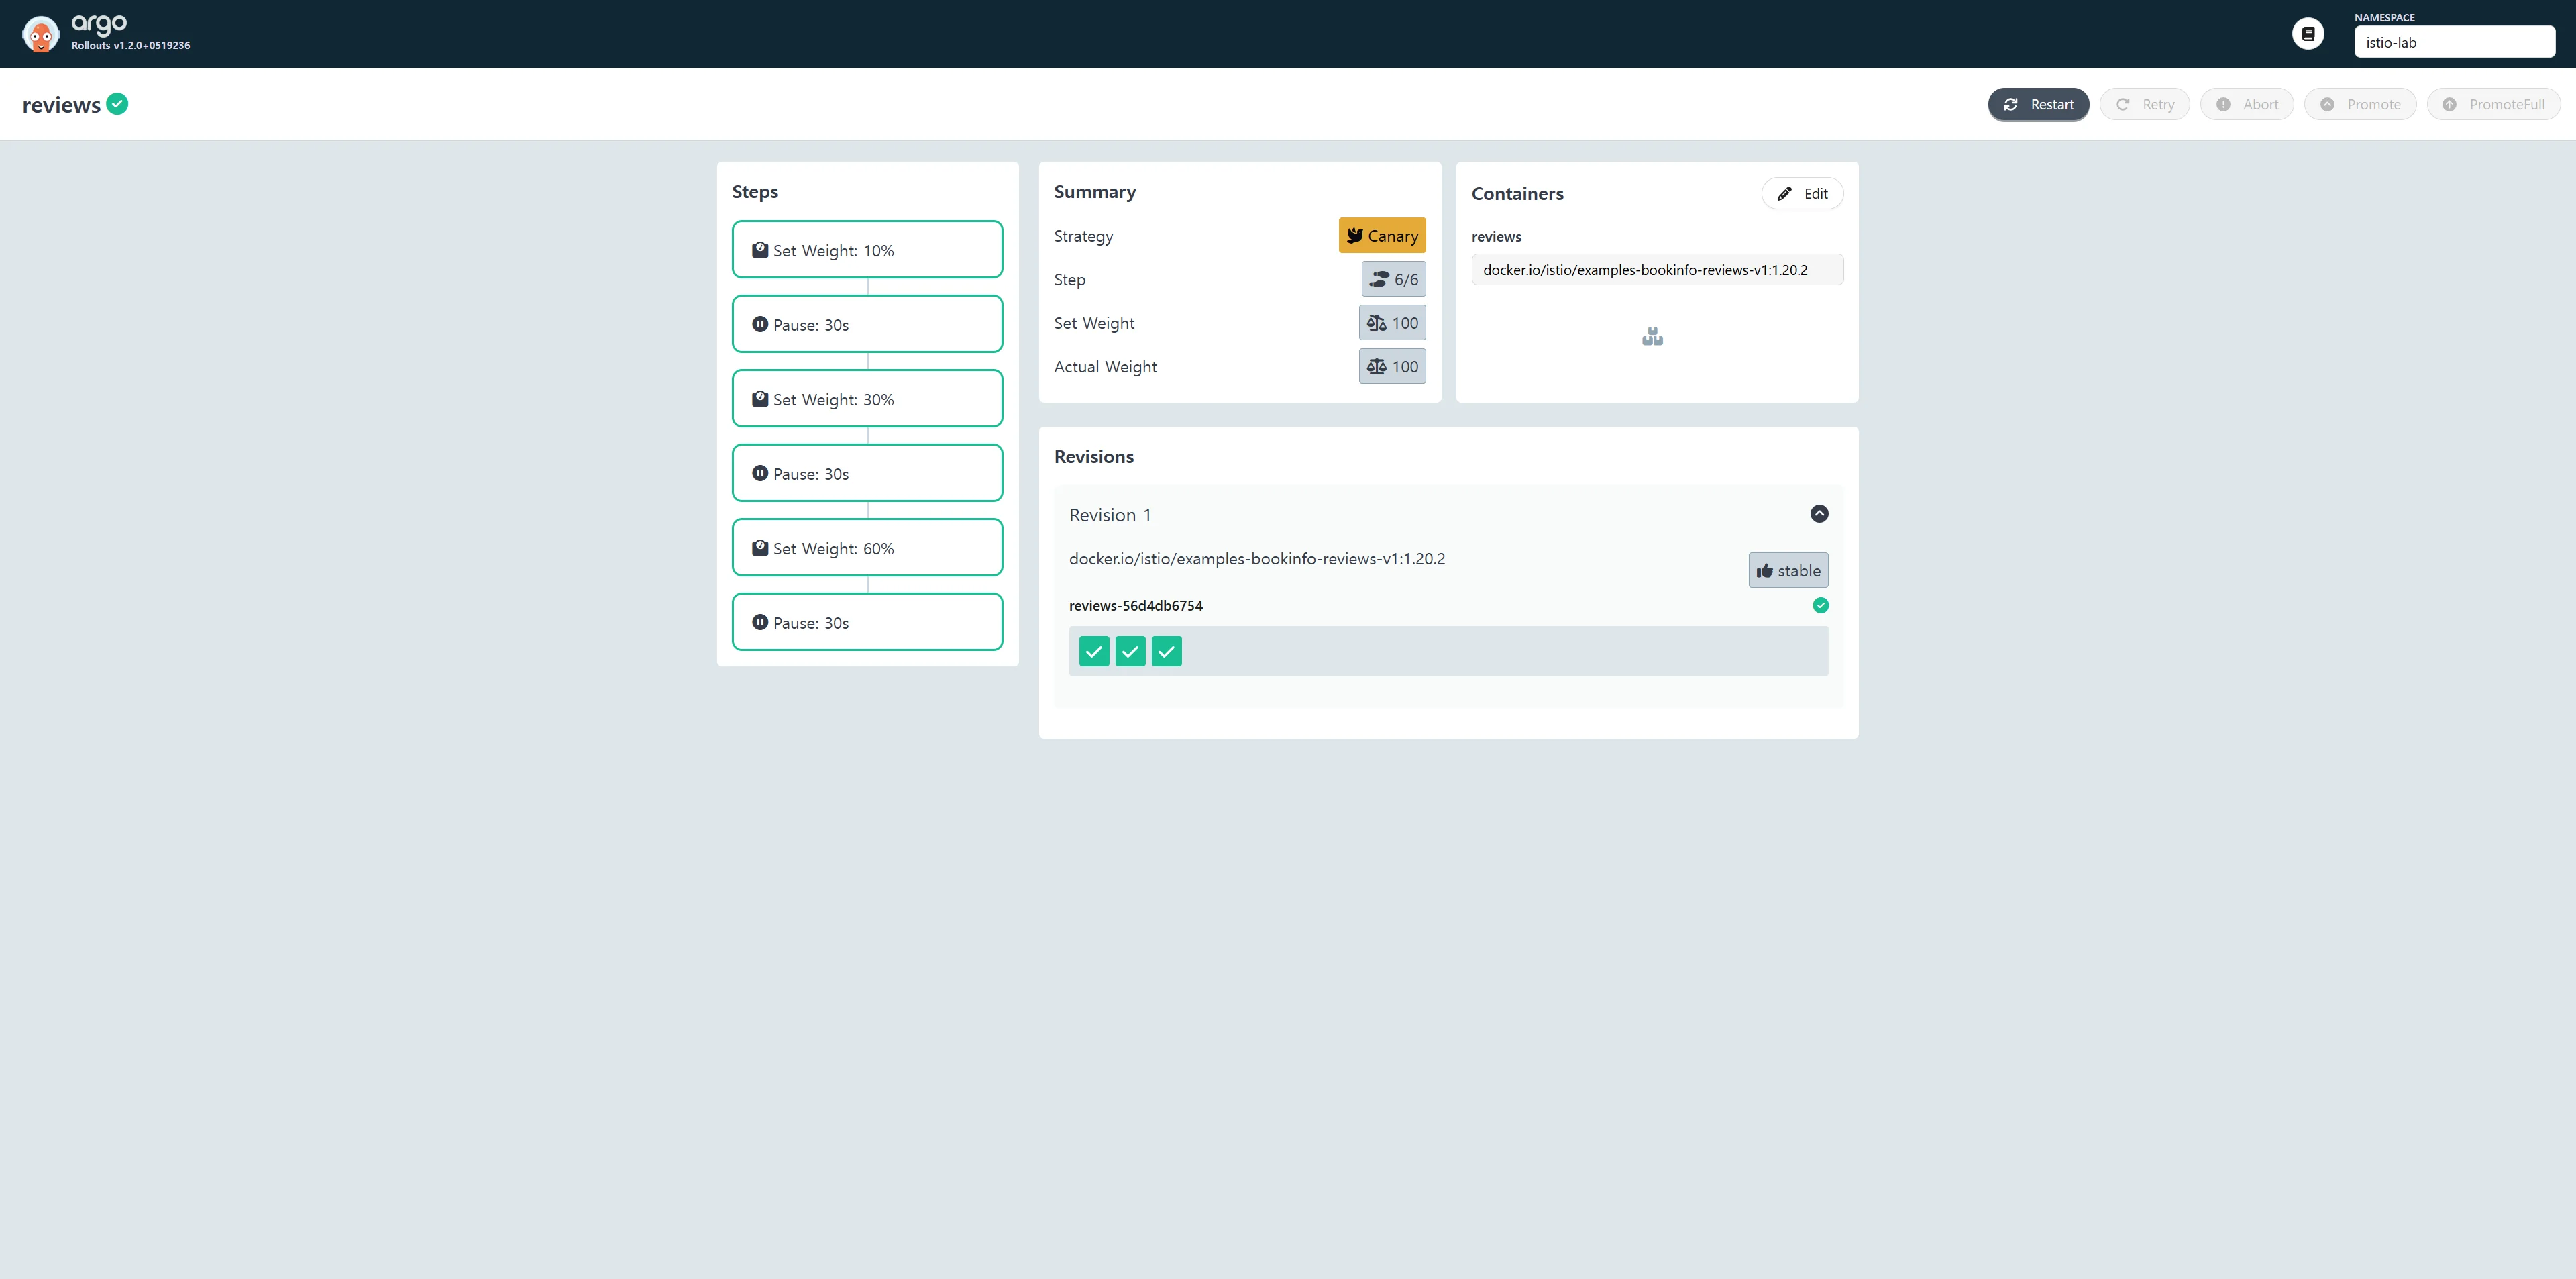This screenshot has width=2576, height=1279.
Task: Click the Set Weight 100 scale badge
Action: [1392, 323]
